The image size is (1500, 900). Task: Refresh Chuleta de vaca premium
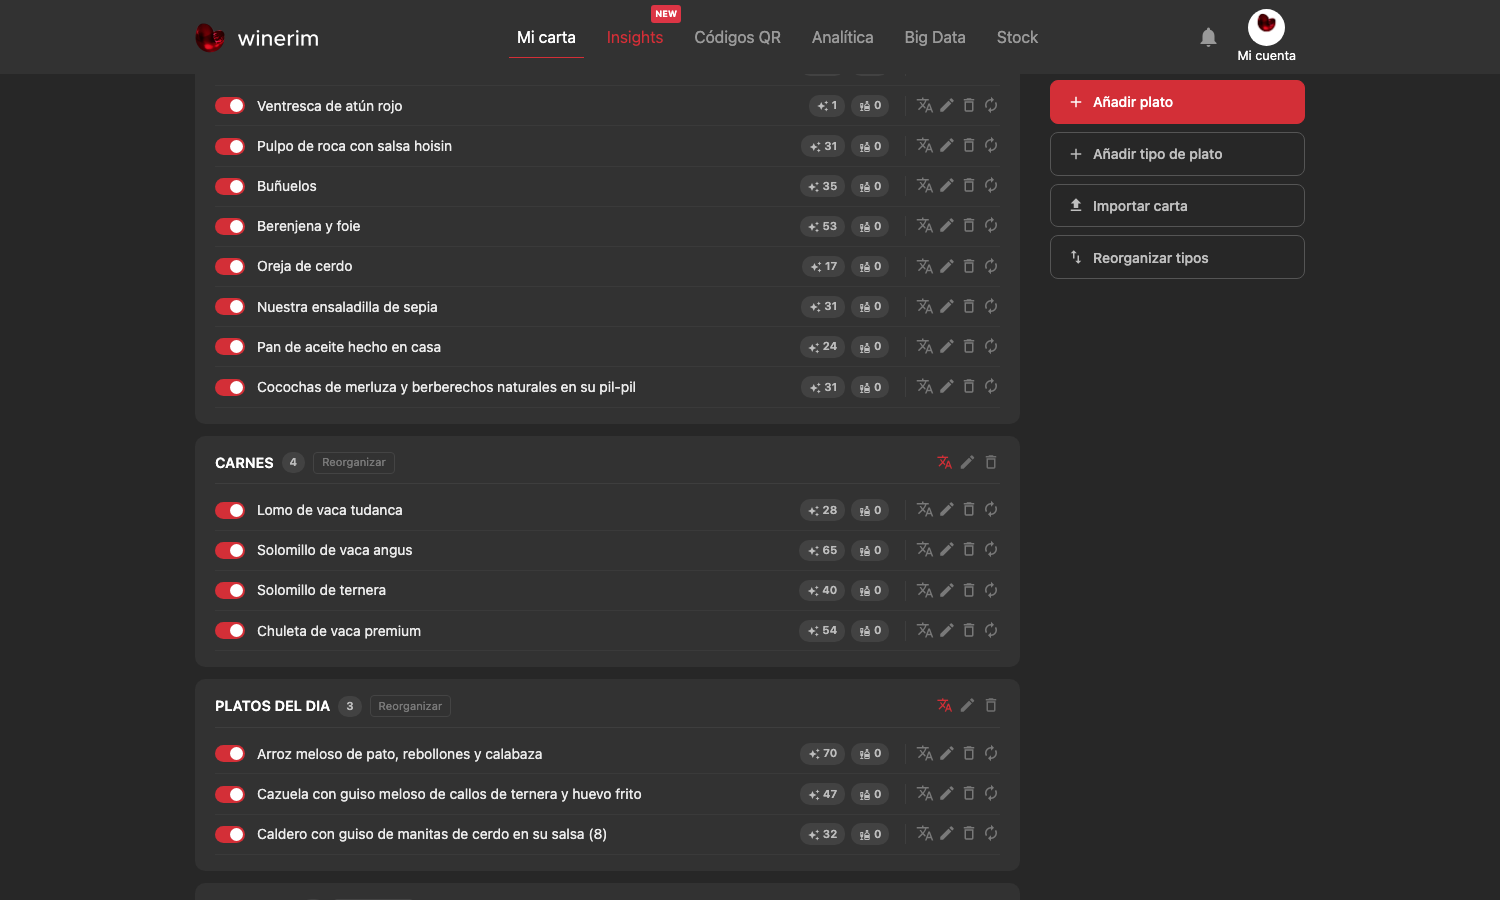click(x=991, y=631)
